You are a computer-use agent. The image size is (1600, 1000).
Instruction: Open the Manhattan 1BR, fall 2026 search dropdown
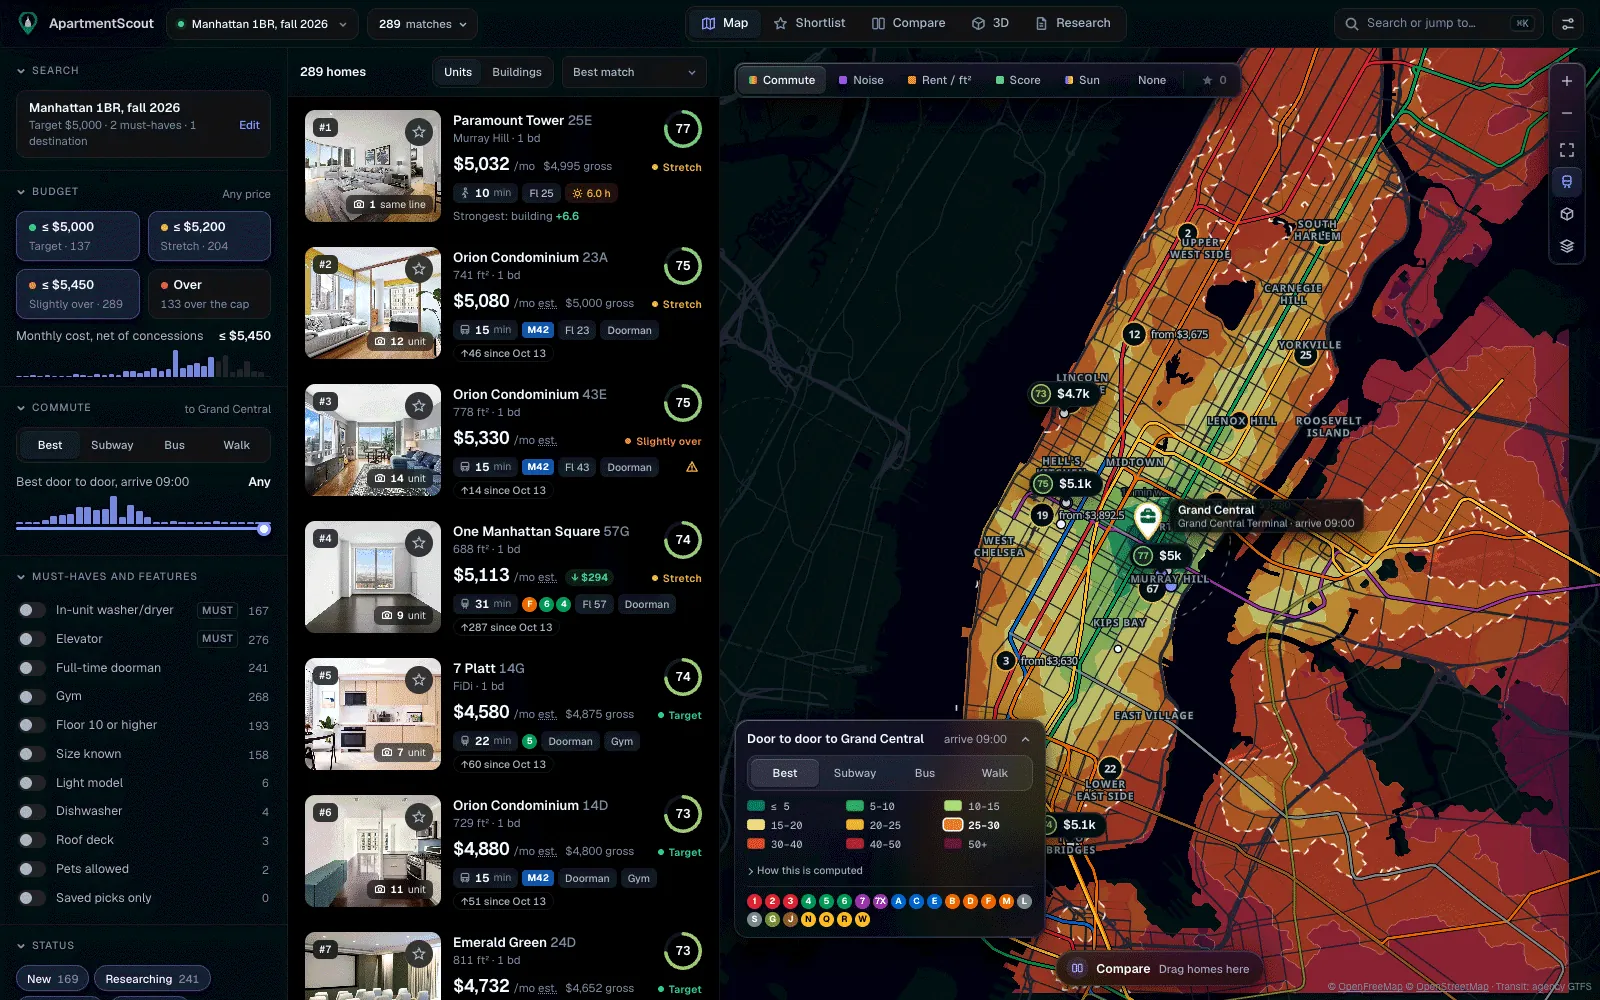pyautogui.click(x=263, y=24)
